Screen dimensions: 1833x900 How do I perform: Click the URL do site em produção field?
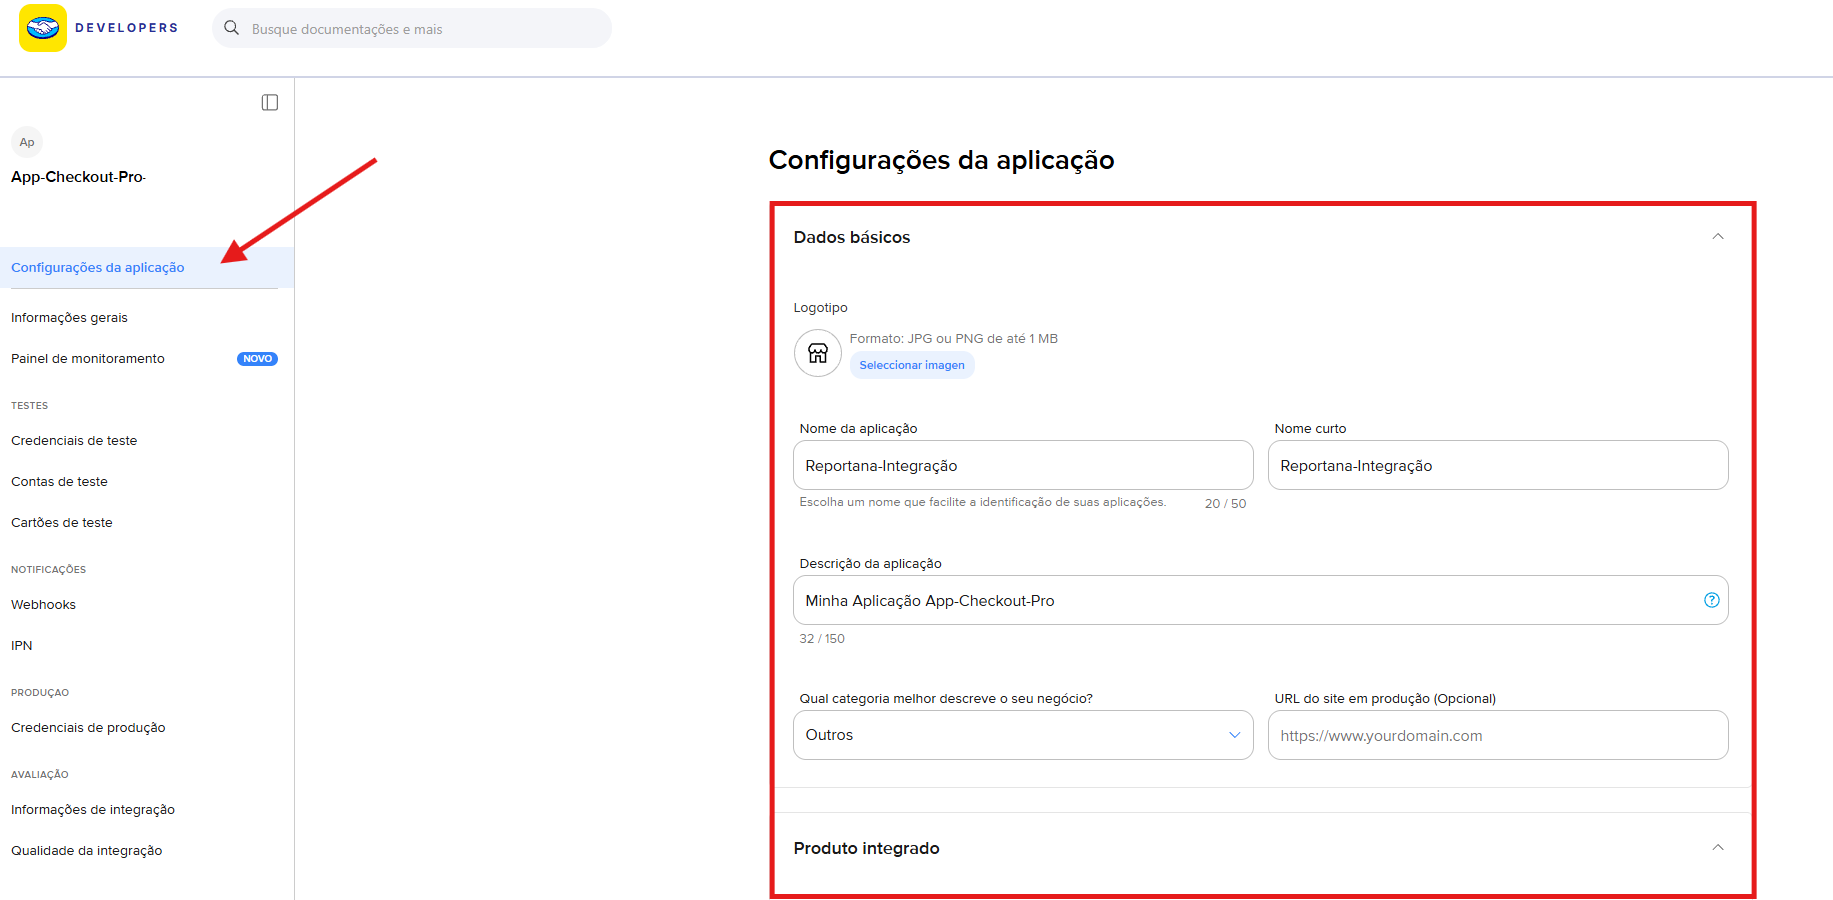[1498, 735]
